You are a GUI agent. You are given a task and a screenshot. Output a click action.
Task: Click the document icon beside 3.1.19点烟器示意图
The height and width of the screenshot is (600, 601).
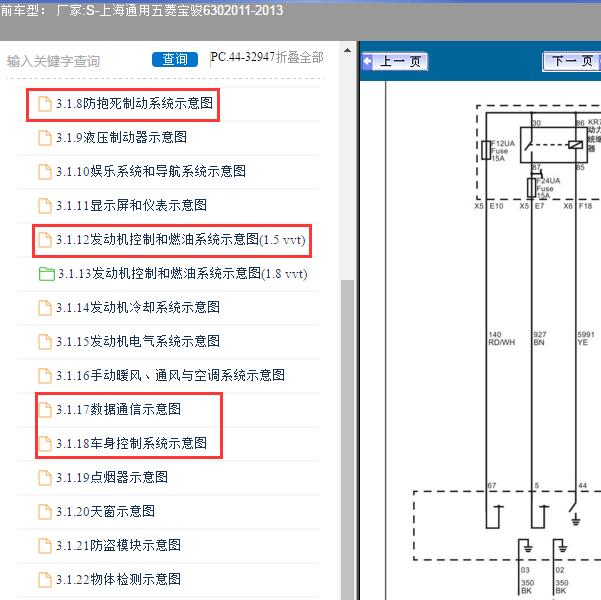coord(45,478)
